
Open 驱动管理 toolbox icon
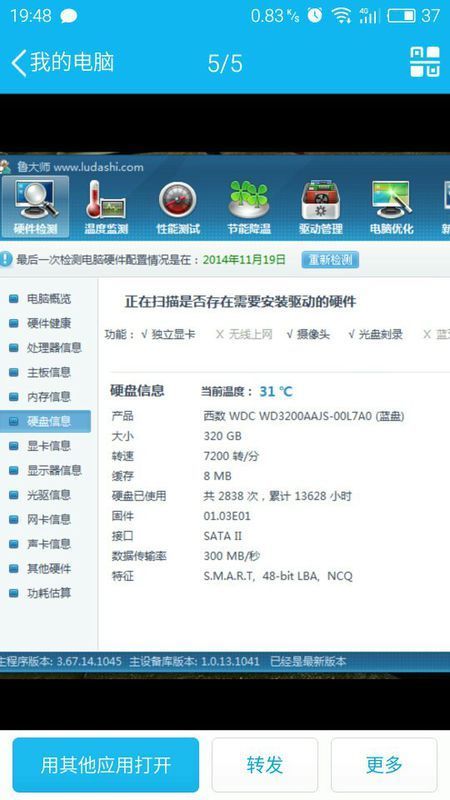(320, 207)
